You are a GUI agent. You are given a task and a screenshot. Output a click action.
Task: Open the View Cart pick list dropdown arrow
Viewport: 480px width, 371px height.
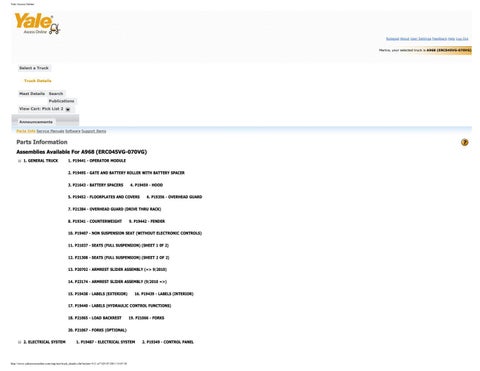(x=68, y=109)
